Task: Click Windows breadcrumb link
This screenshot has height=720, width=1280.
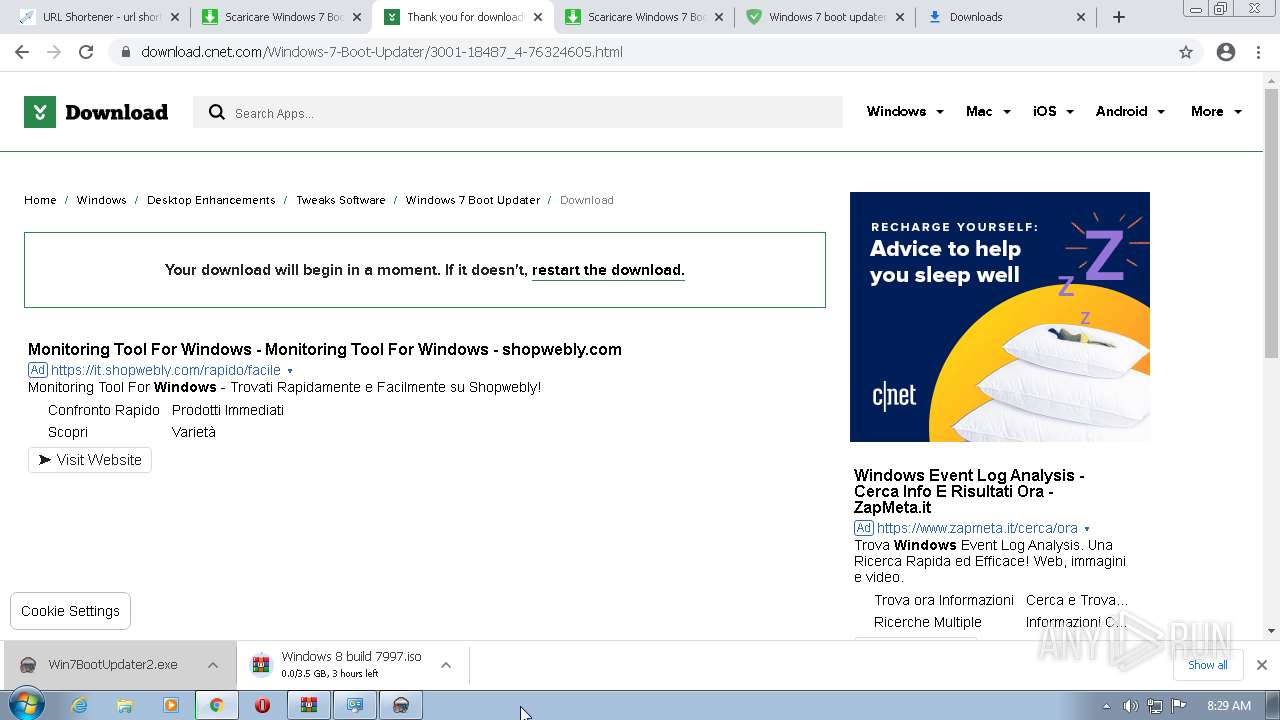Action: 102,200
